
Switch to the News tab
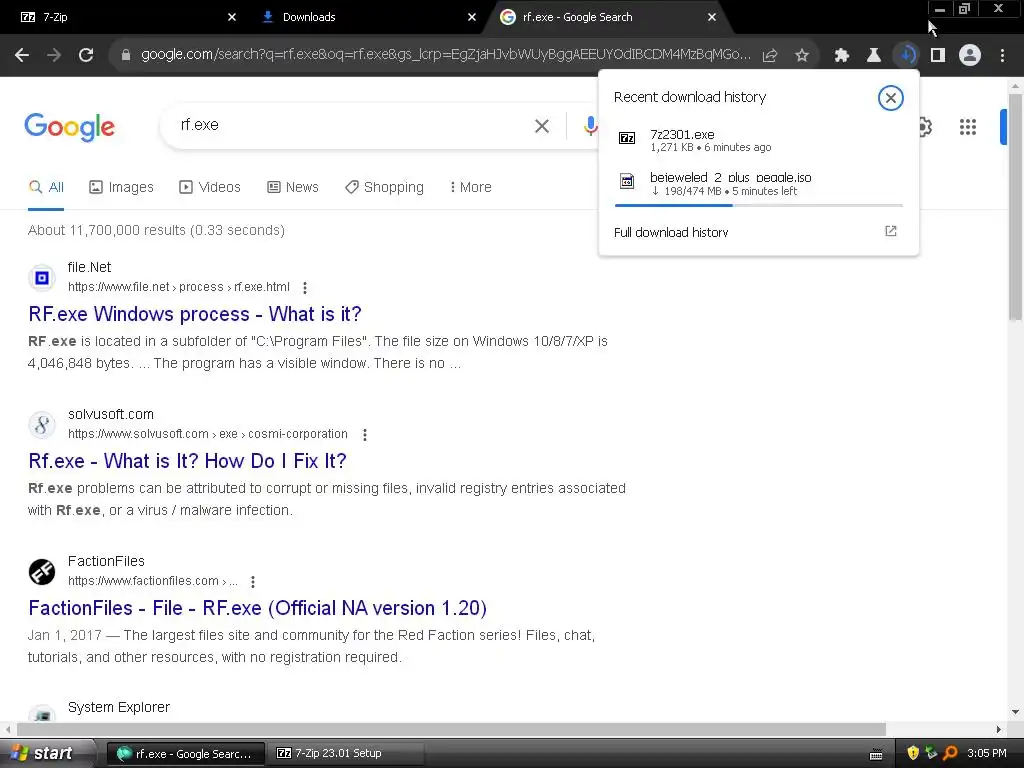(293, 187)
